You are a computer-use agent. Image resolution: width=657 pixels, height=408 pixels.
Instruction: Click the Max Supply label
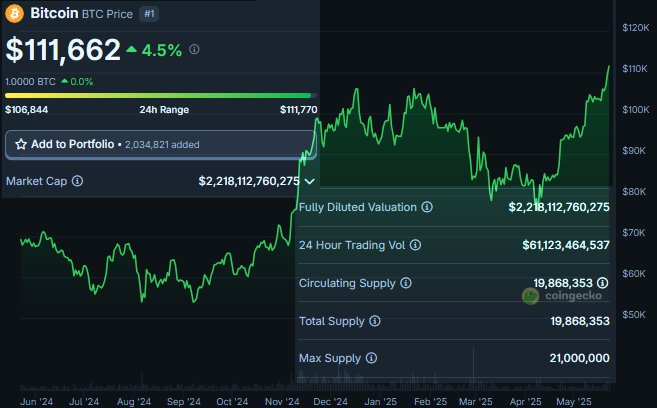[330, 359]
